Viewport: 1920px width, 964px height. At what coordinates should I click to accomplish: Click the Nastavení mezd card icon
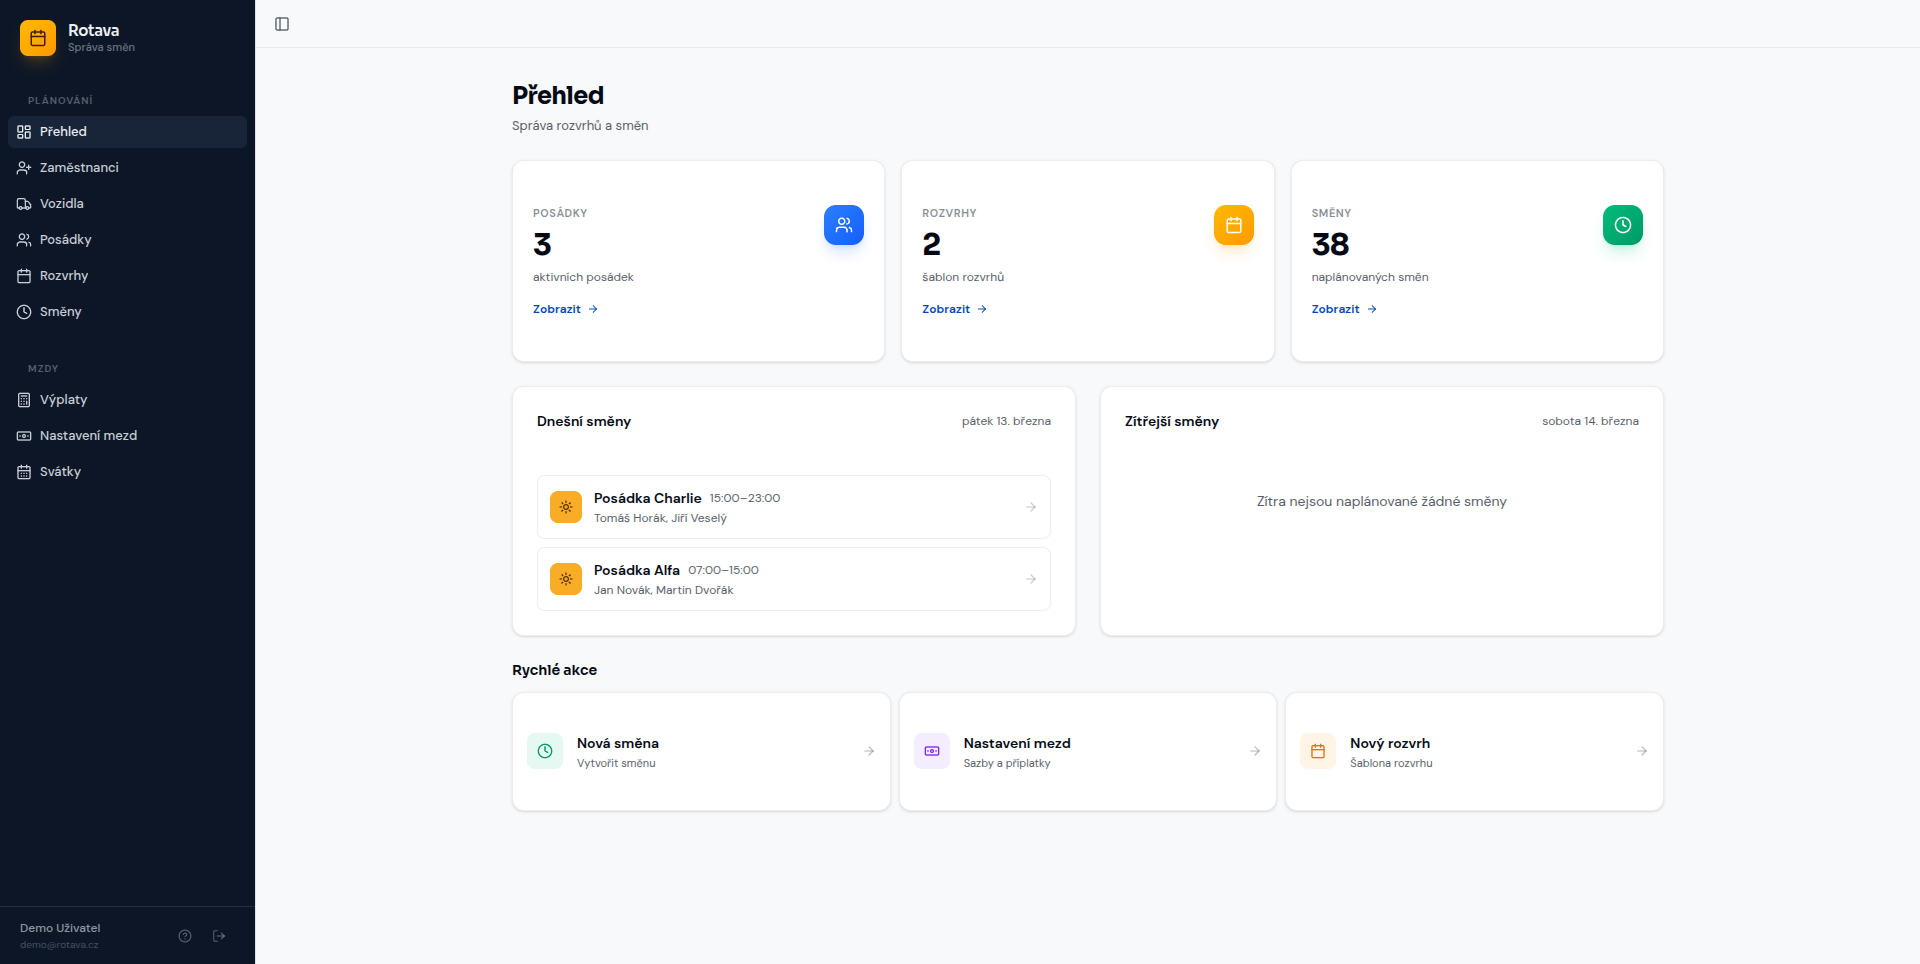24,435
